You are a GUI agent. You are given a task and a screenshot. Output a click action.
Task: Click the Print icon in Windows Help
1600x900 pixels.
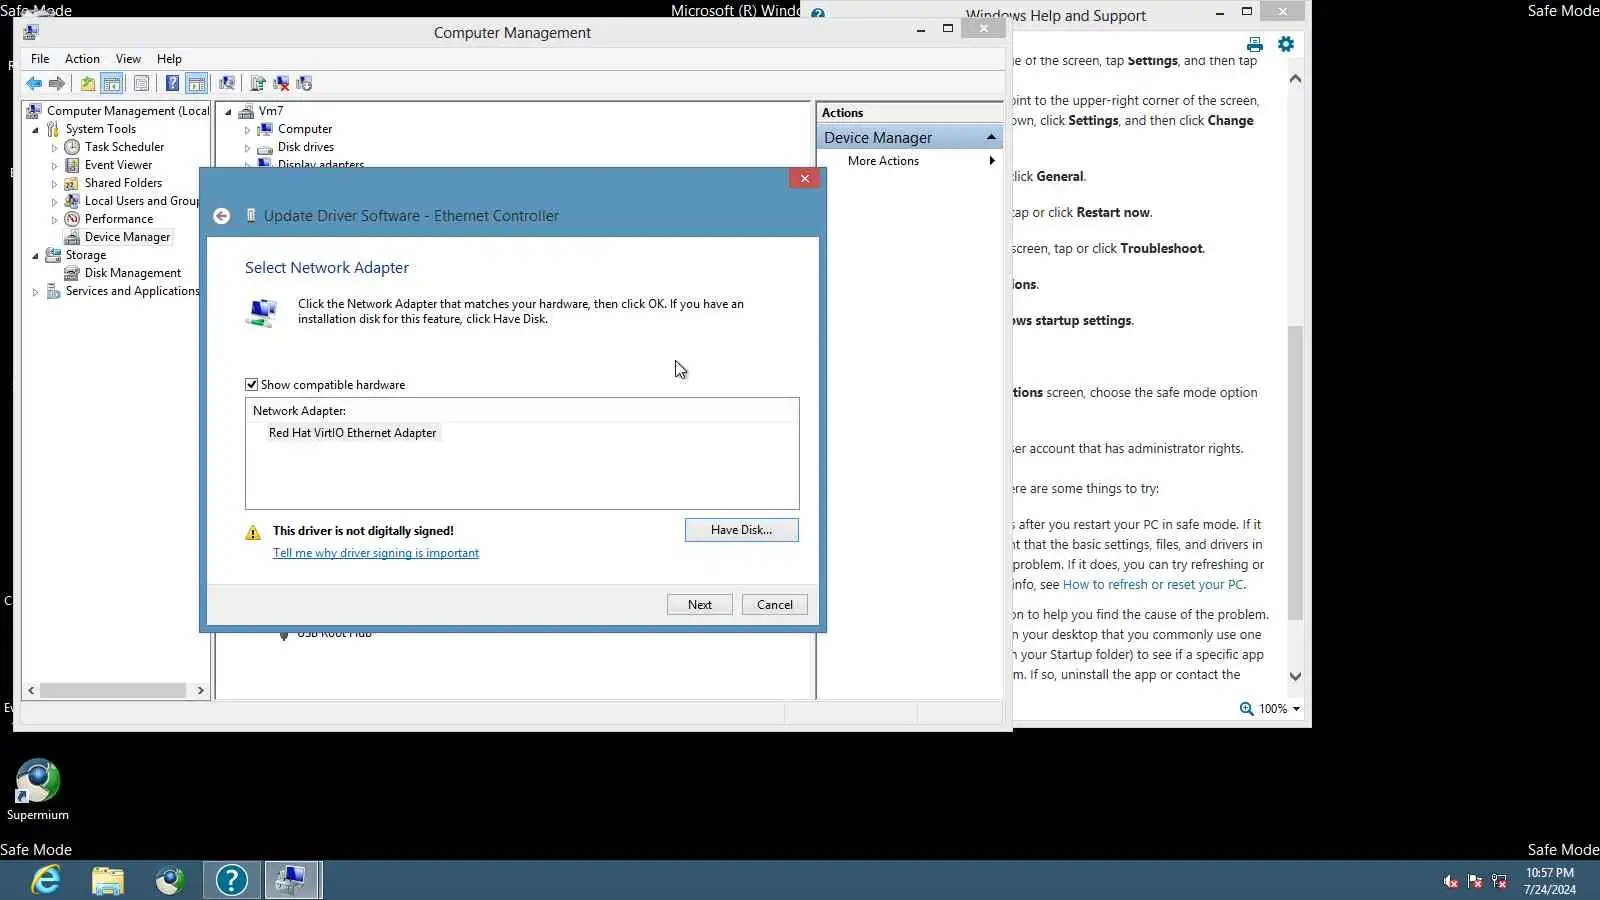1255,45
